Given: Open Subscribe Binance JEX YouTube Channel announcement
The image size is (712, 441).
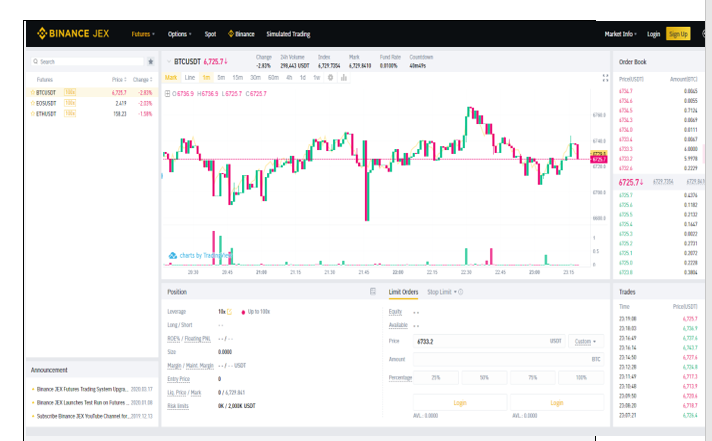Looking at the screenshot, I should tap(83, 416).
